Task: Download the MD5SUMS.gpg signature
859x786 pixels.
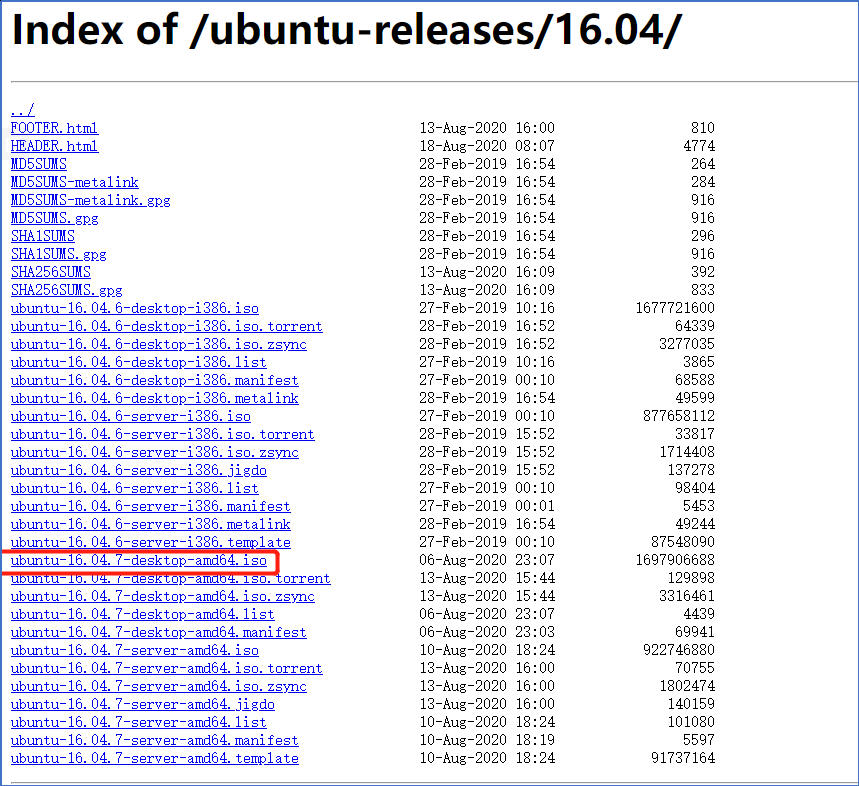Action: [54, 217]
